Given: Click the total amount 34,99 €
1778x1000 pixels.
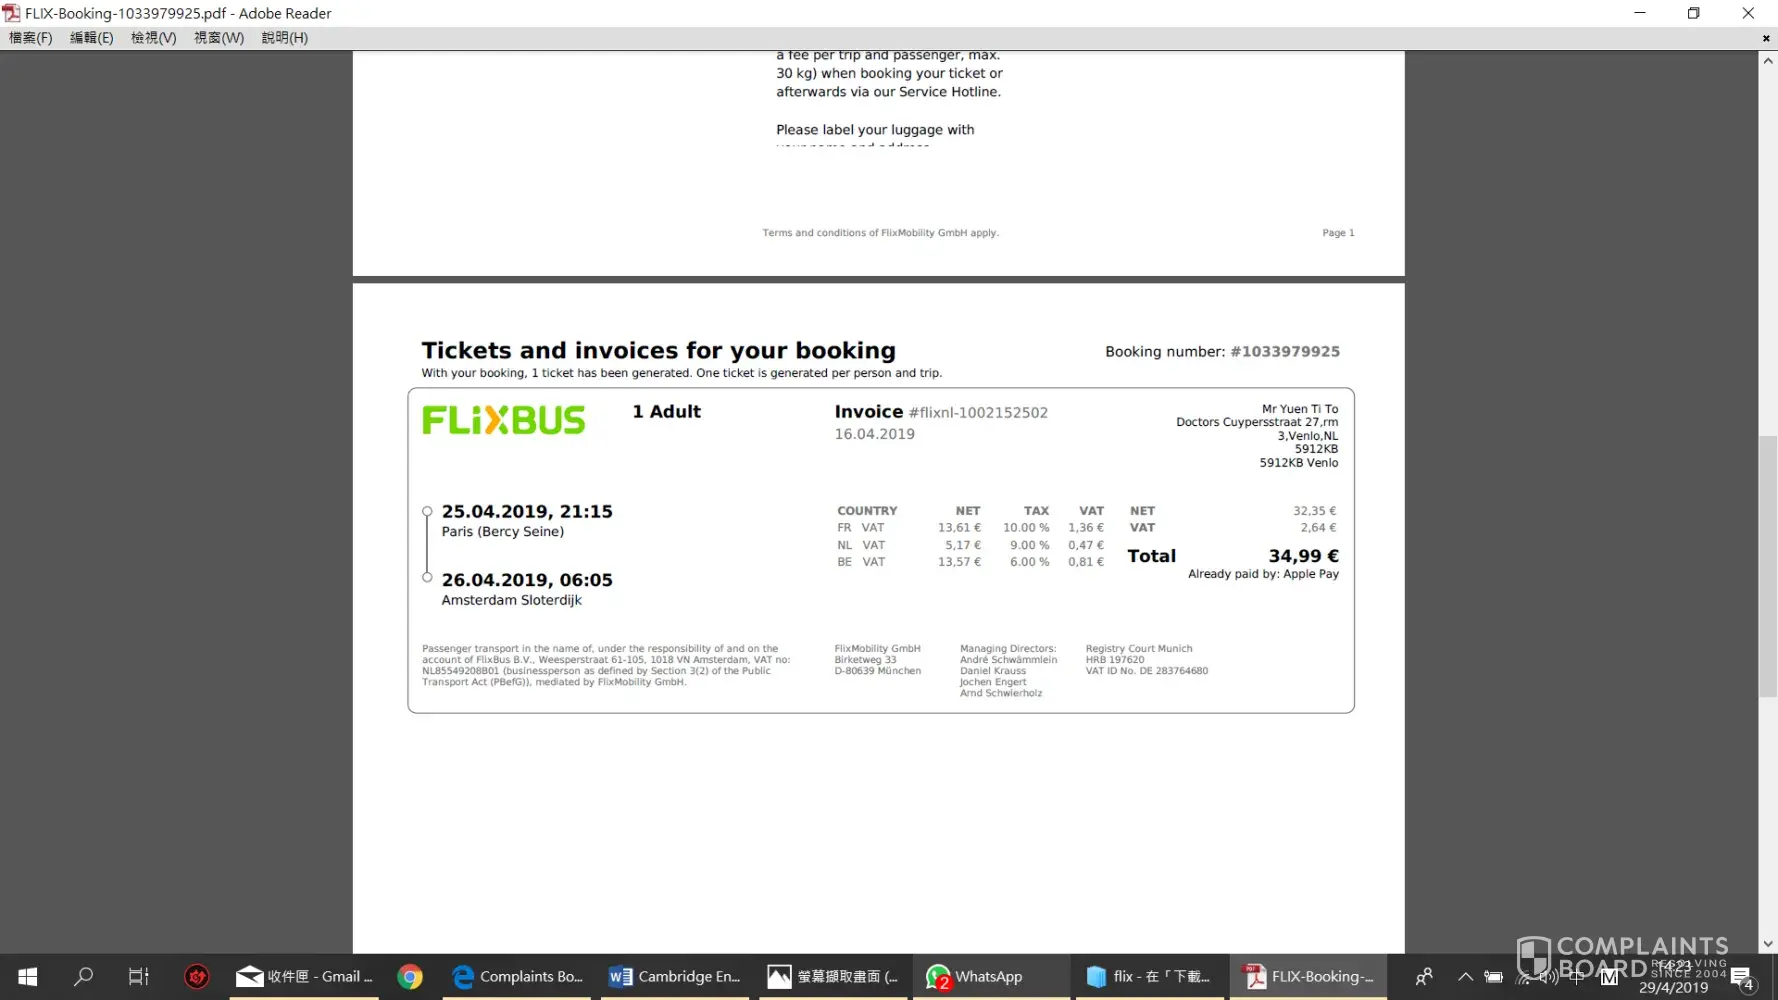Looking at the screenshot, I should pos(1304,556).
